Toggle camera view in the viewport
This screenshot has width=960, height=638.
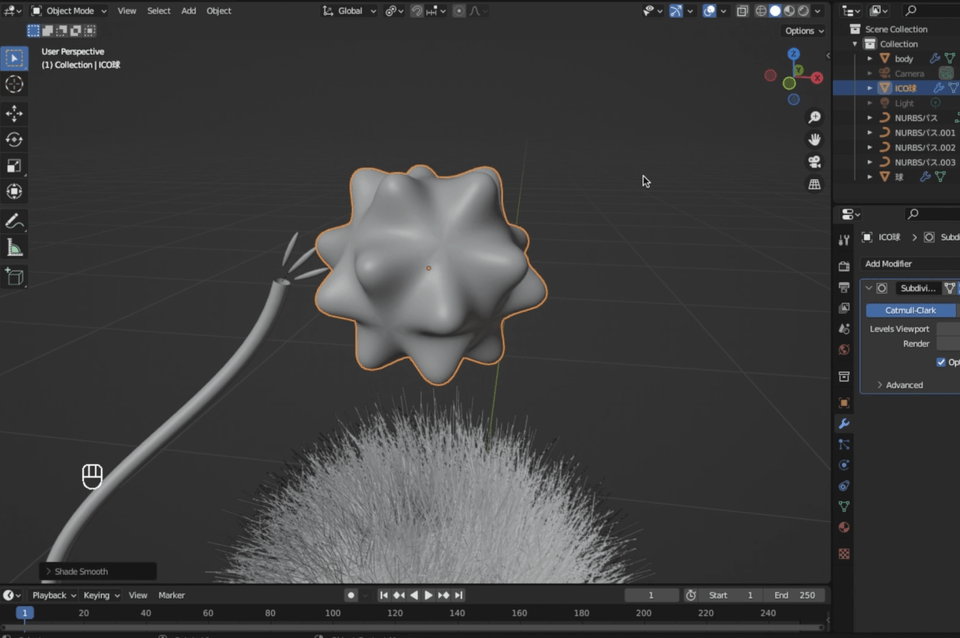click(815, 162)
